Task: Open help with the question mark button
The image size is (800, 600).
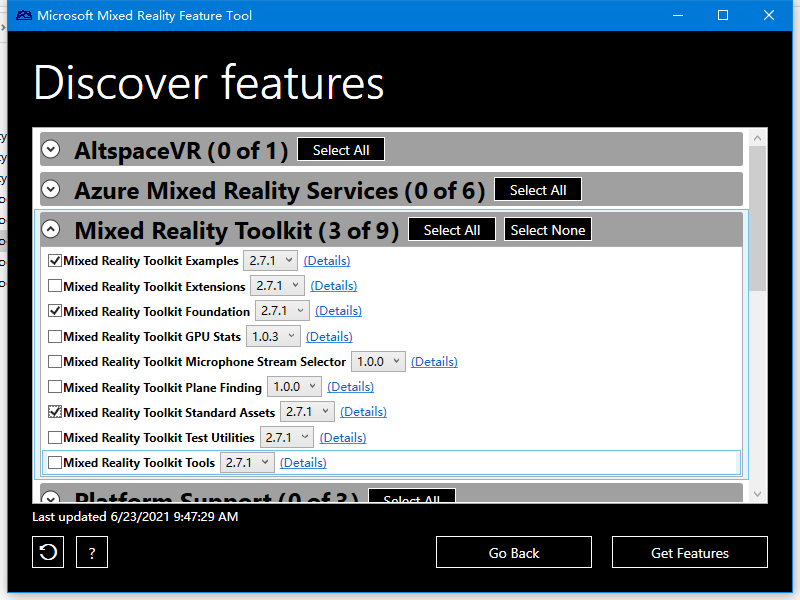Action: (92, 552)
